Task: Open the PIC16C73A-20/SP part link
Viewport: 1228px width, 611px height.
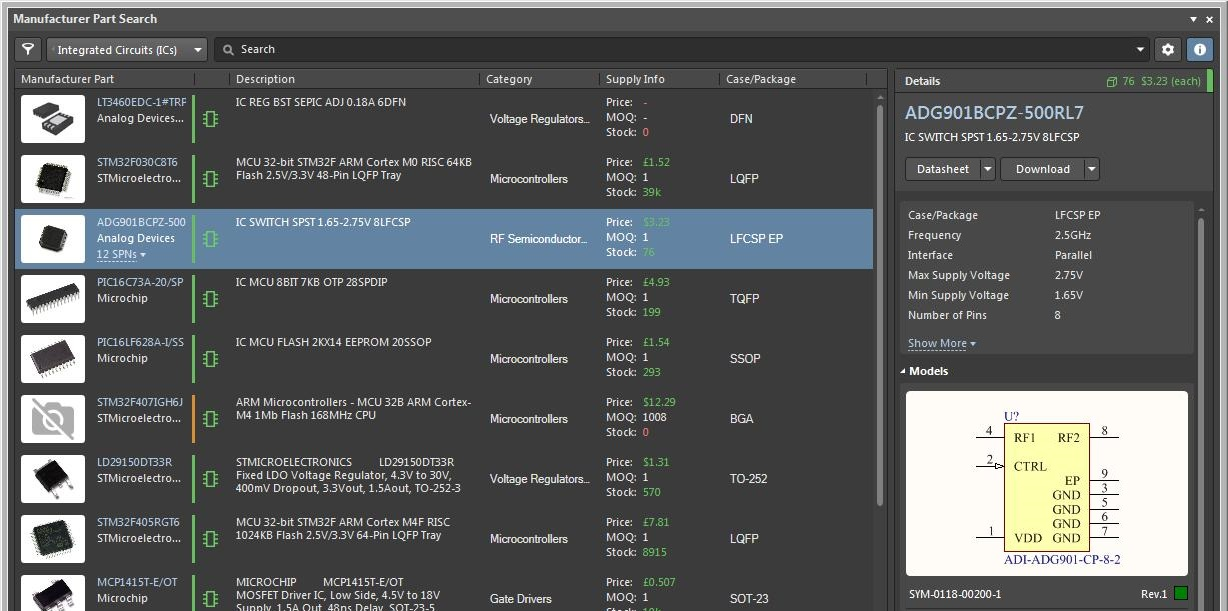Action: tap(140, 282)
